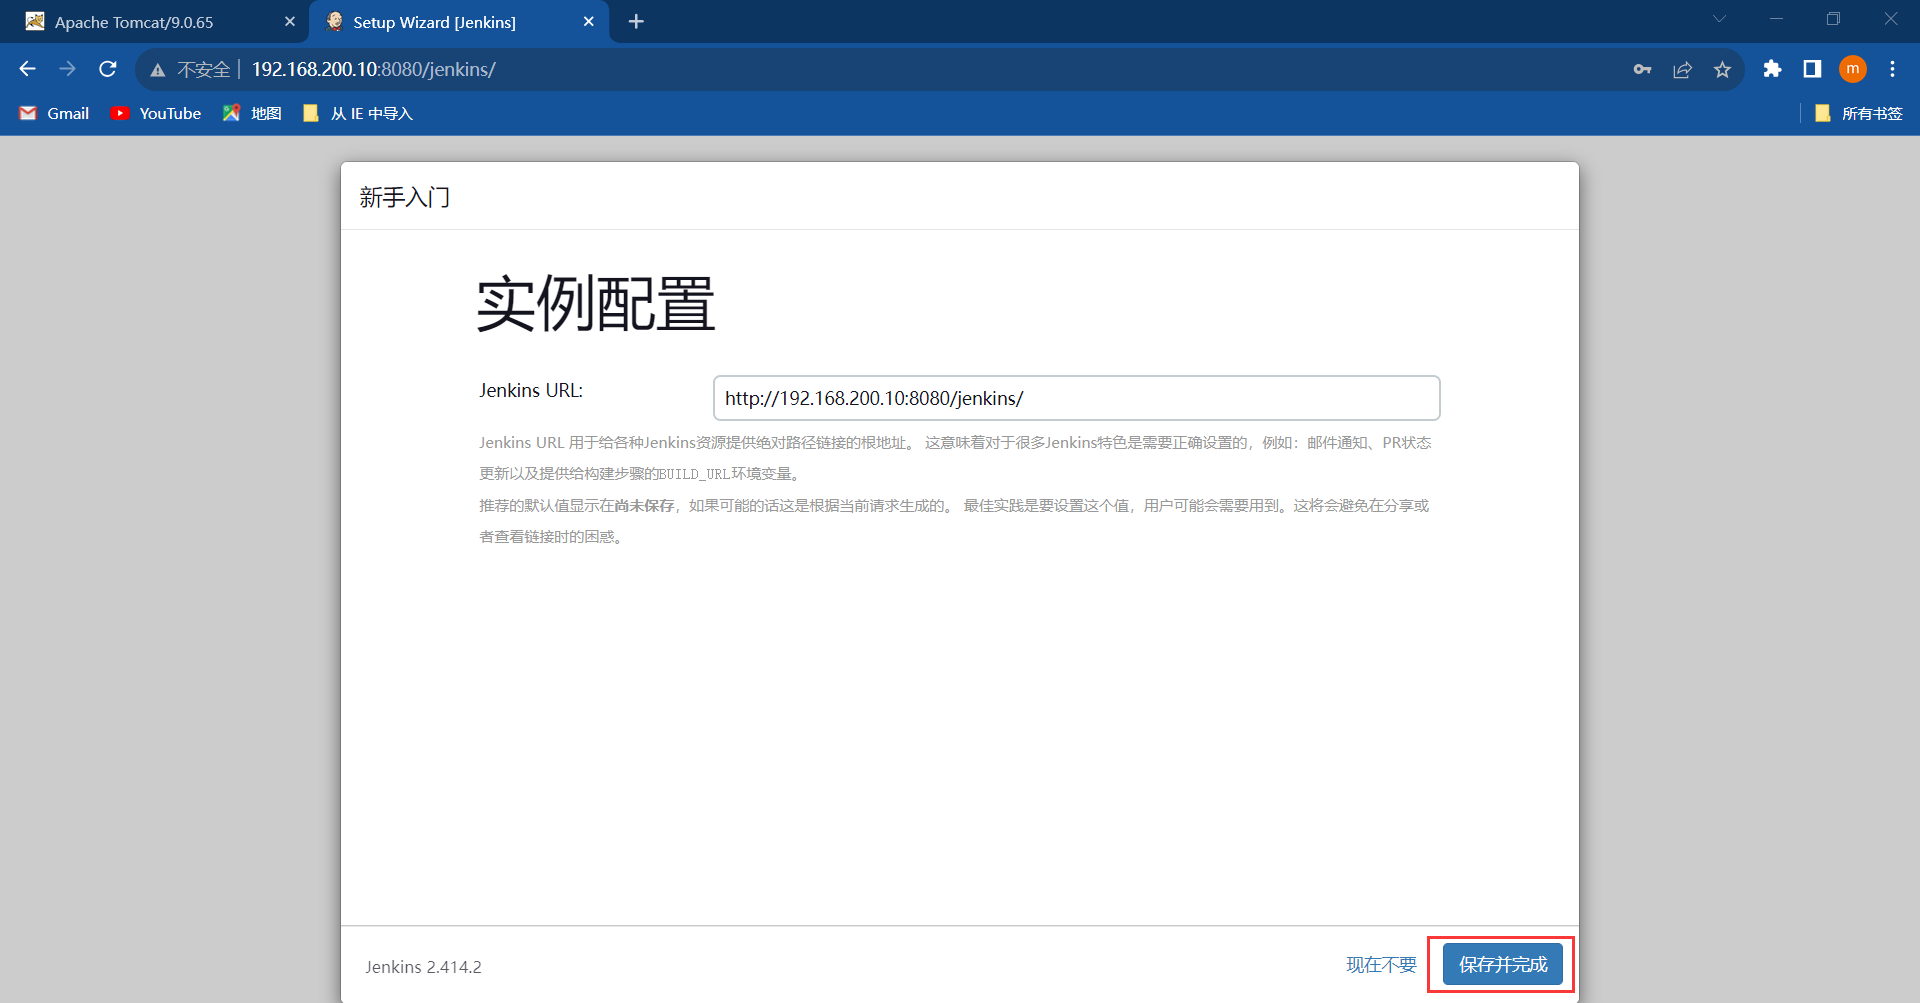Open the 地图 maps bookmark
1920x1003 pixels.
(x=252, y=113)
